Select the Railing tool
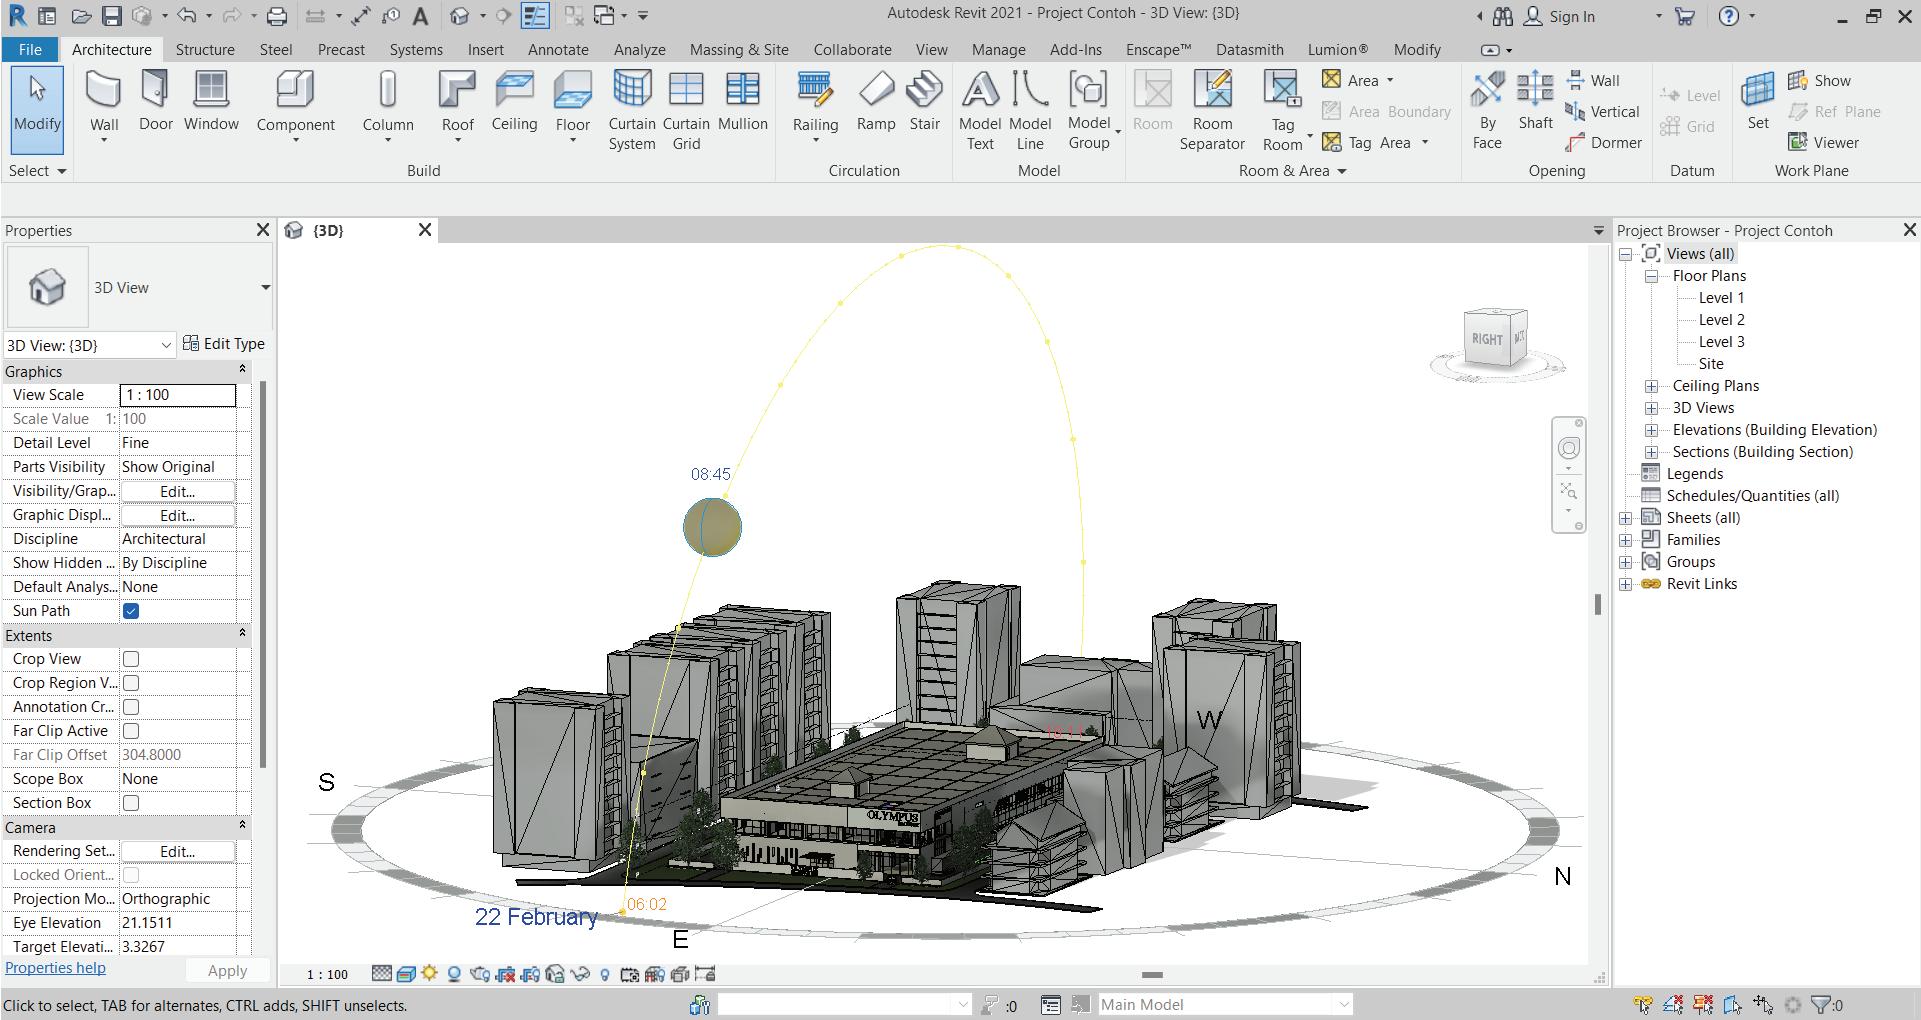The height and width of the screenshot is (1020, 1921). point(815,105)
